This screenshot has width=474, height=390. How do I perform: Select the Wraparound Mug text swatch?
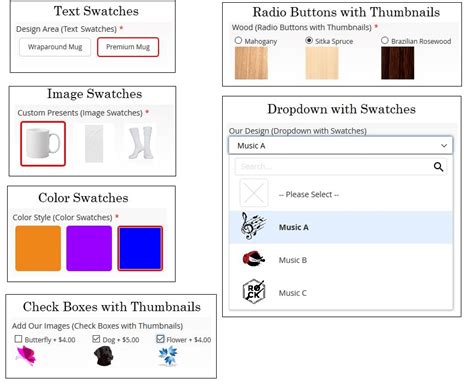(55, 47)
